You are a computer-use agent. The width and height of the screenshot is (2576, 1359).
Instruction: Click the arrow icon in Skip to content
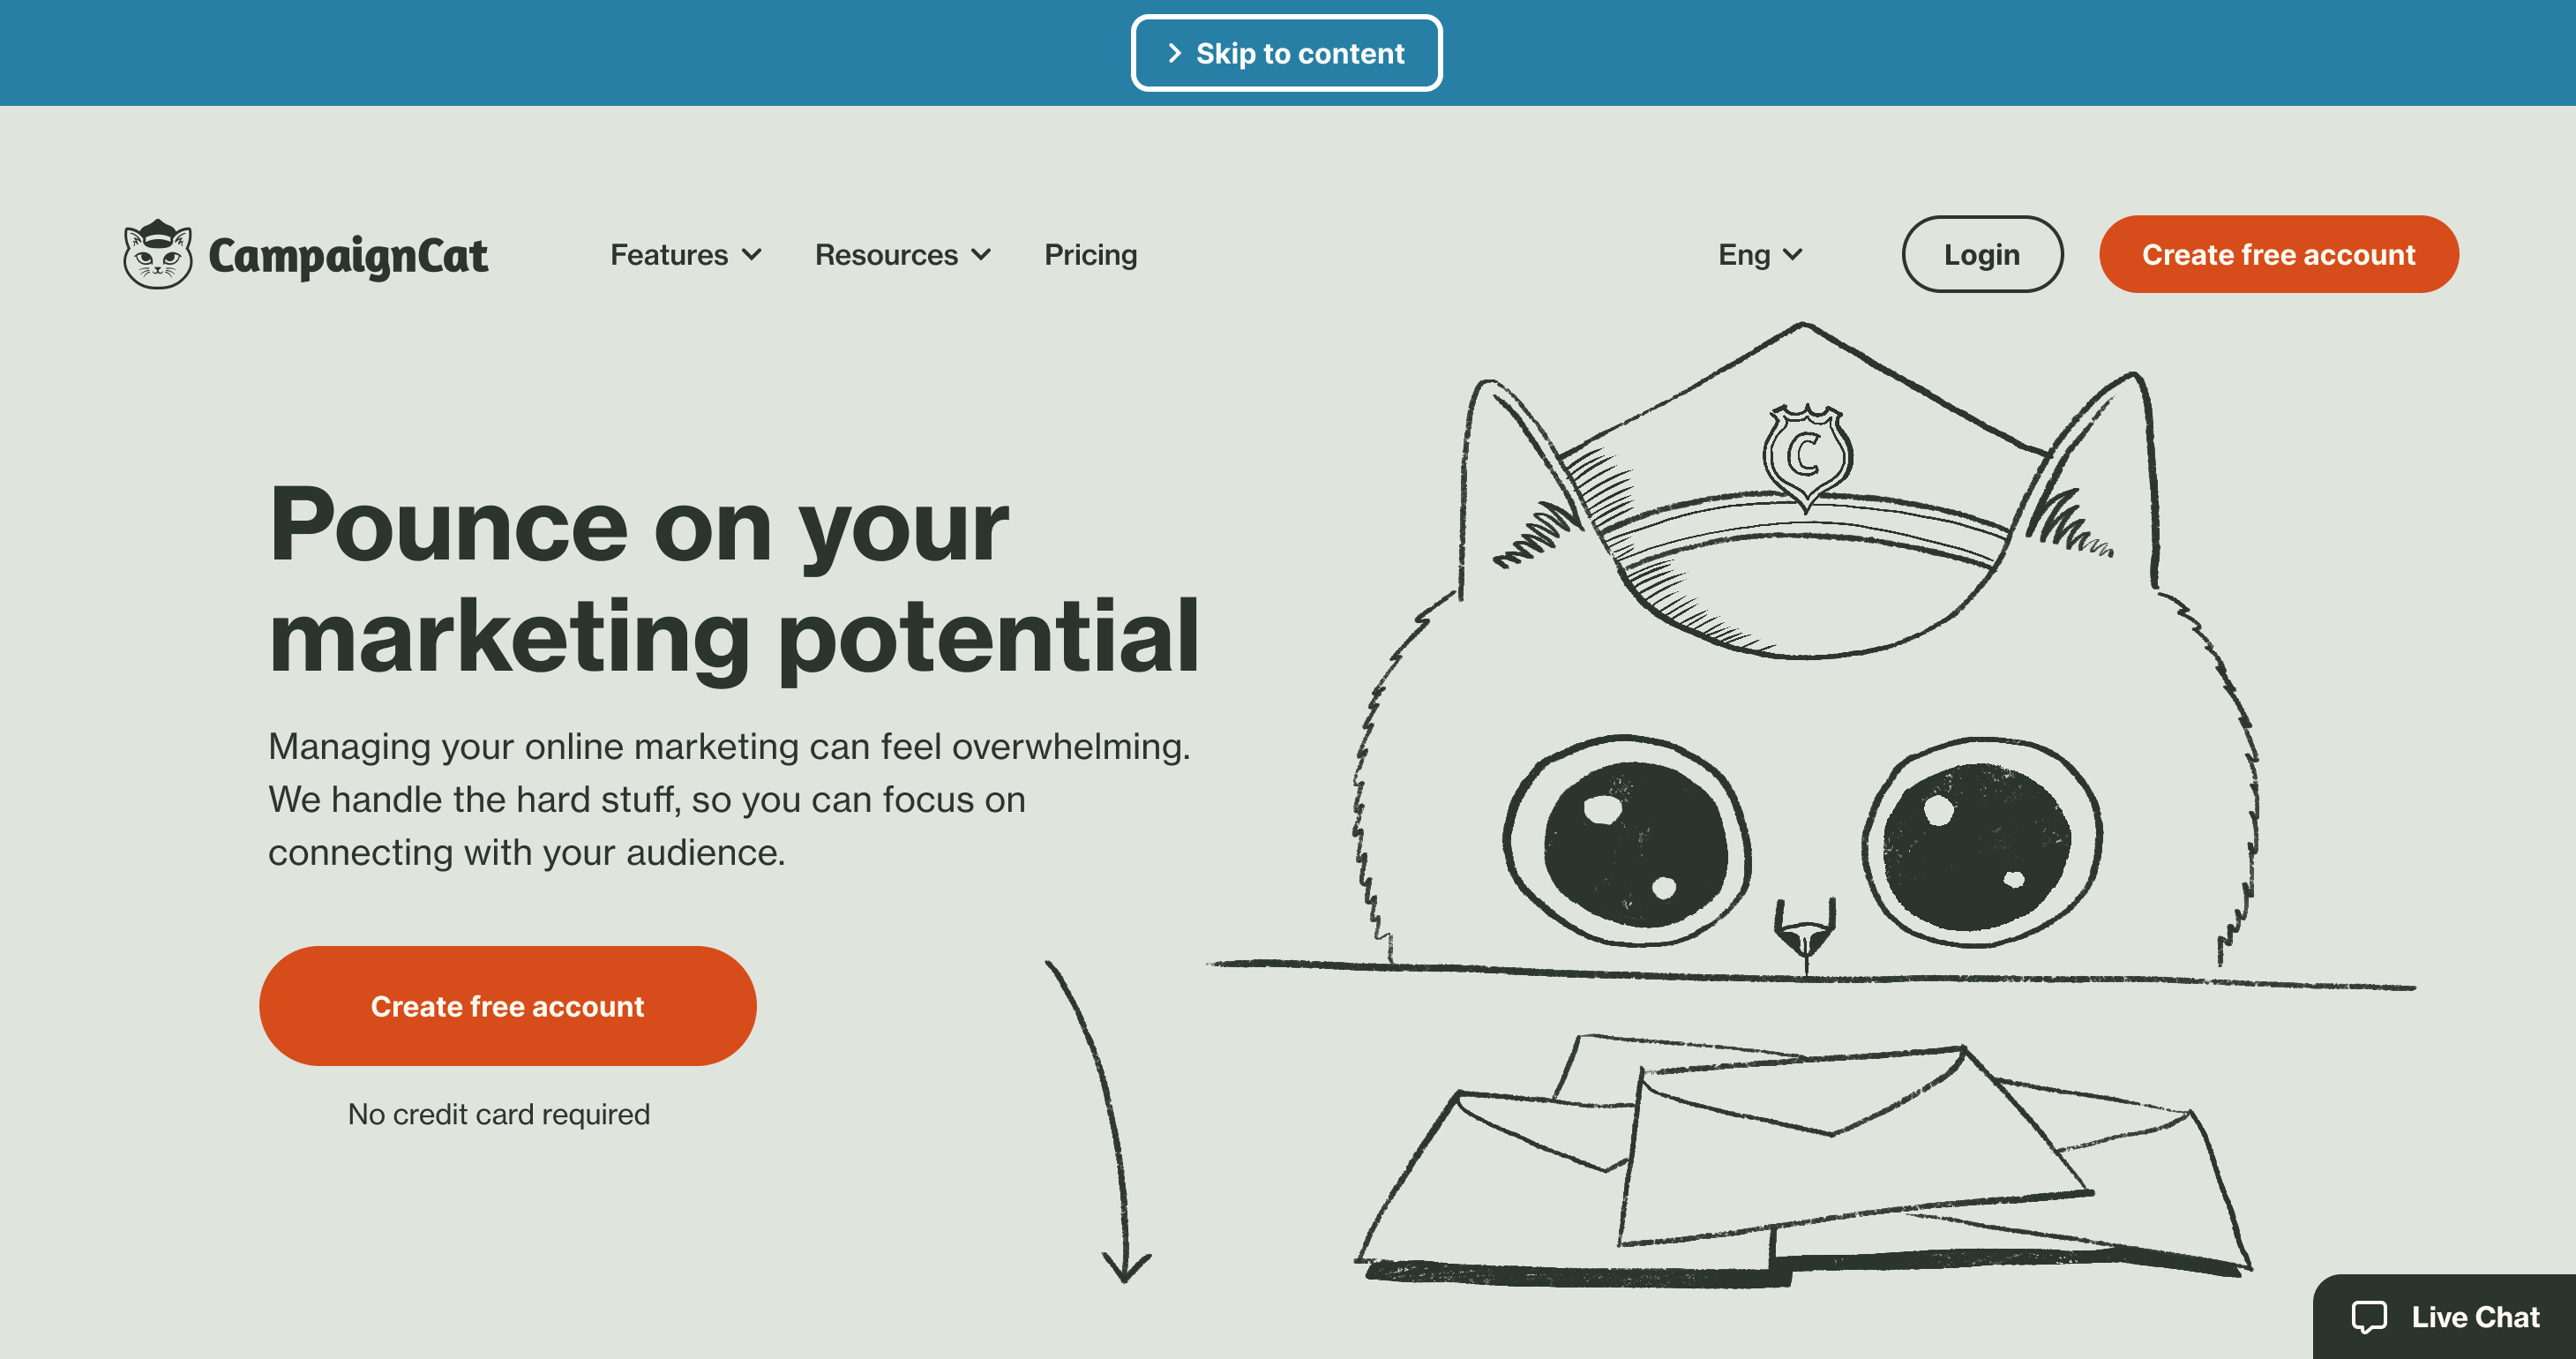point(1175,53)
